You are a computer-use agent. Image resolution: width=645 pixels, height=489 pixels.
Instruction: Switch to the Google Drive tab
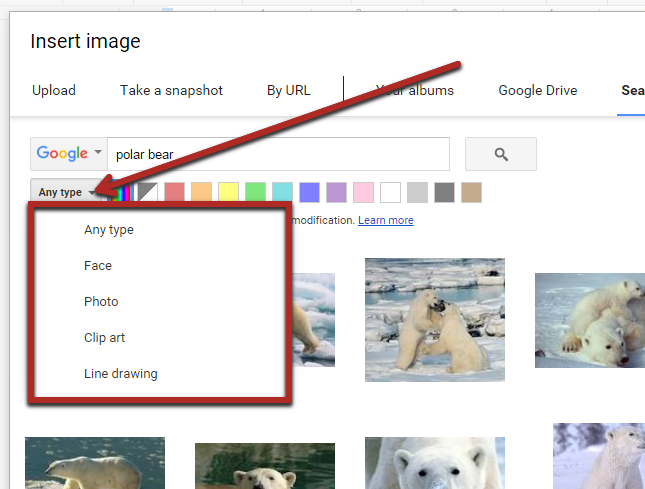pos(538,90)
